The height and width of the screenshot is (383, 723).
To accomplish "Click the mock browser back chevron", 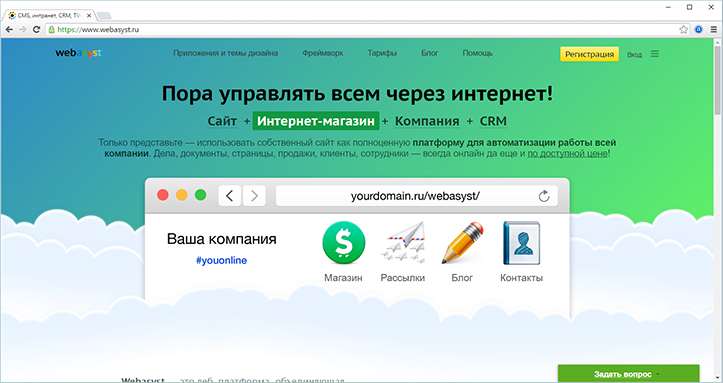I will pos(230,196).
